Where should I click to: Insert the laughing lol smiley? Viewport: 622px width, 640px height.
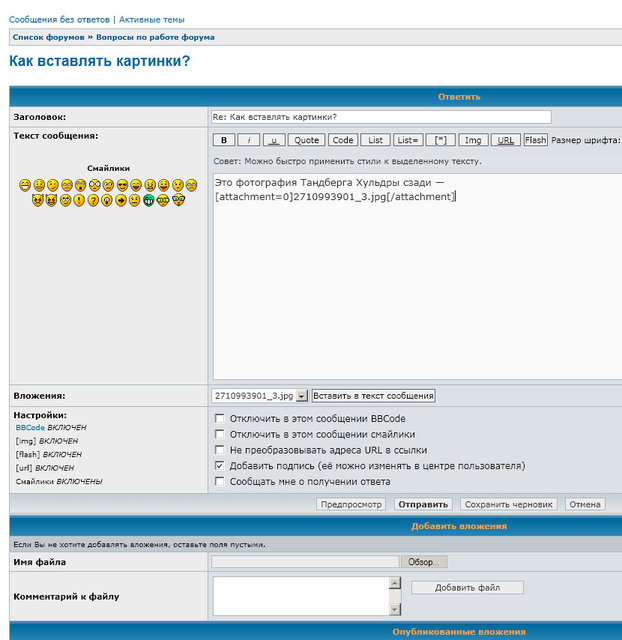pyautogui.click(x=136, y=185)
